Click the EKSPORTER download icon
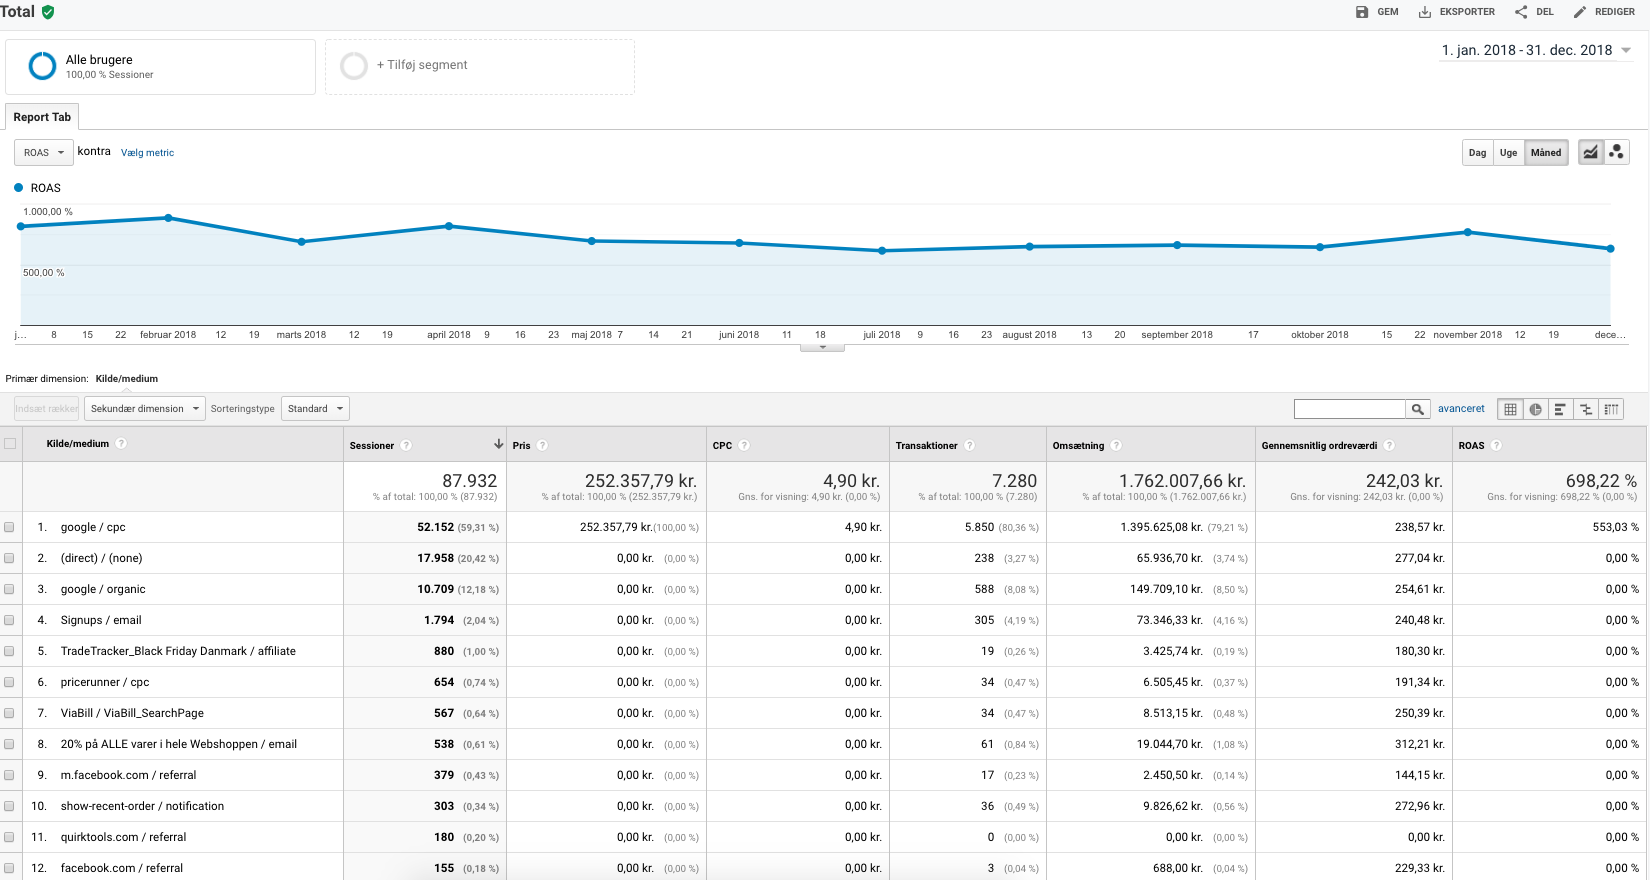Screen dimensions: 1650x880 pyautogui.click(x=1424, y=12)
